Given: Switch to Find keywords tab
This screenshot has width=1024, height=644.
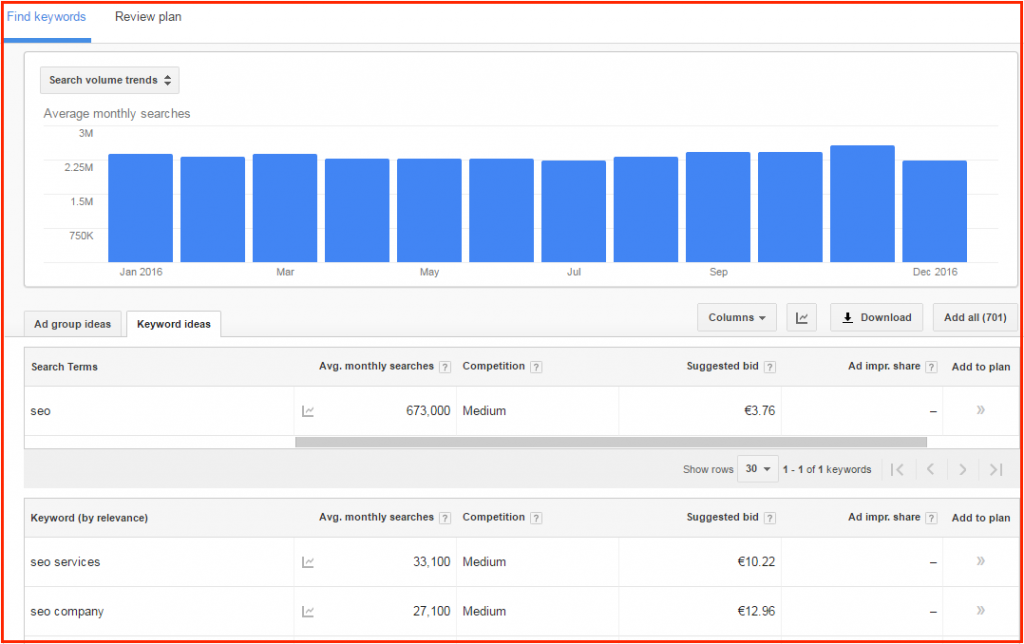Looking at the screenshot, I should click(46, 17).
